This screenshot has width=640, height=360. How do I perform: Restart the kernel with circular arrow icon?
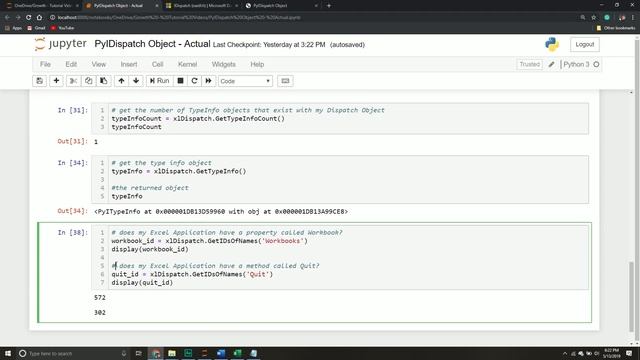[194, 81]
